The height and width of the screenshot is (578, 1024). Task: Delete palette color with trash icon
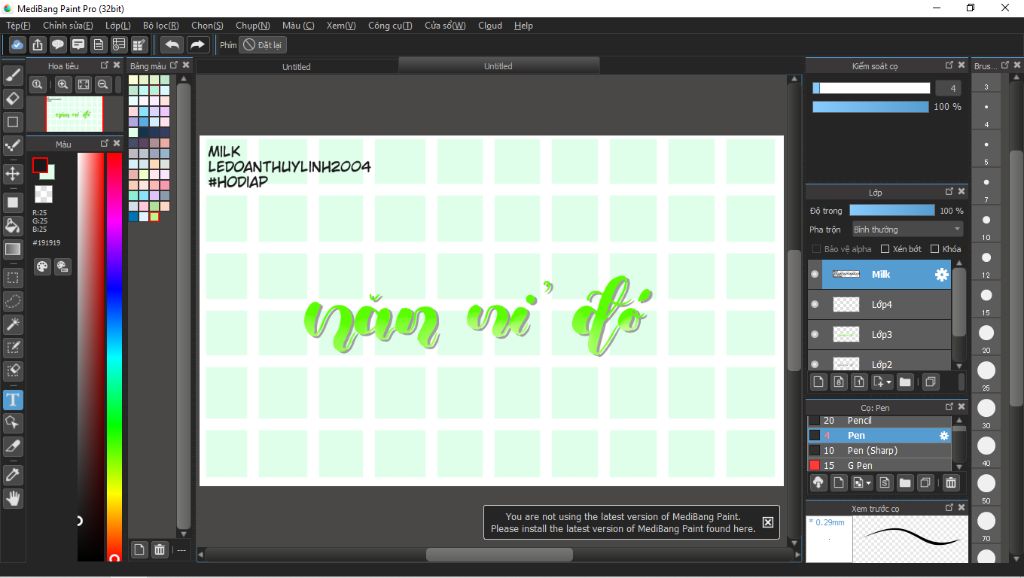(159, 549)
